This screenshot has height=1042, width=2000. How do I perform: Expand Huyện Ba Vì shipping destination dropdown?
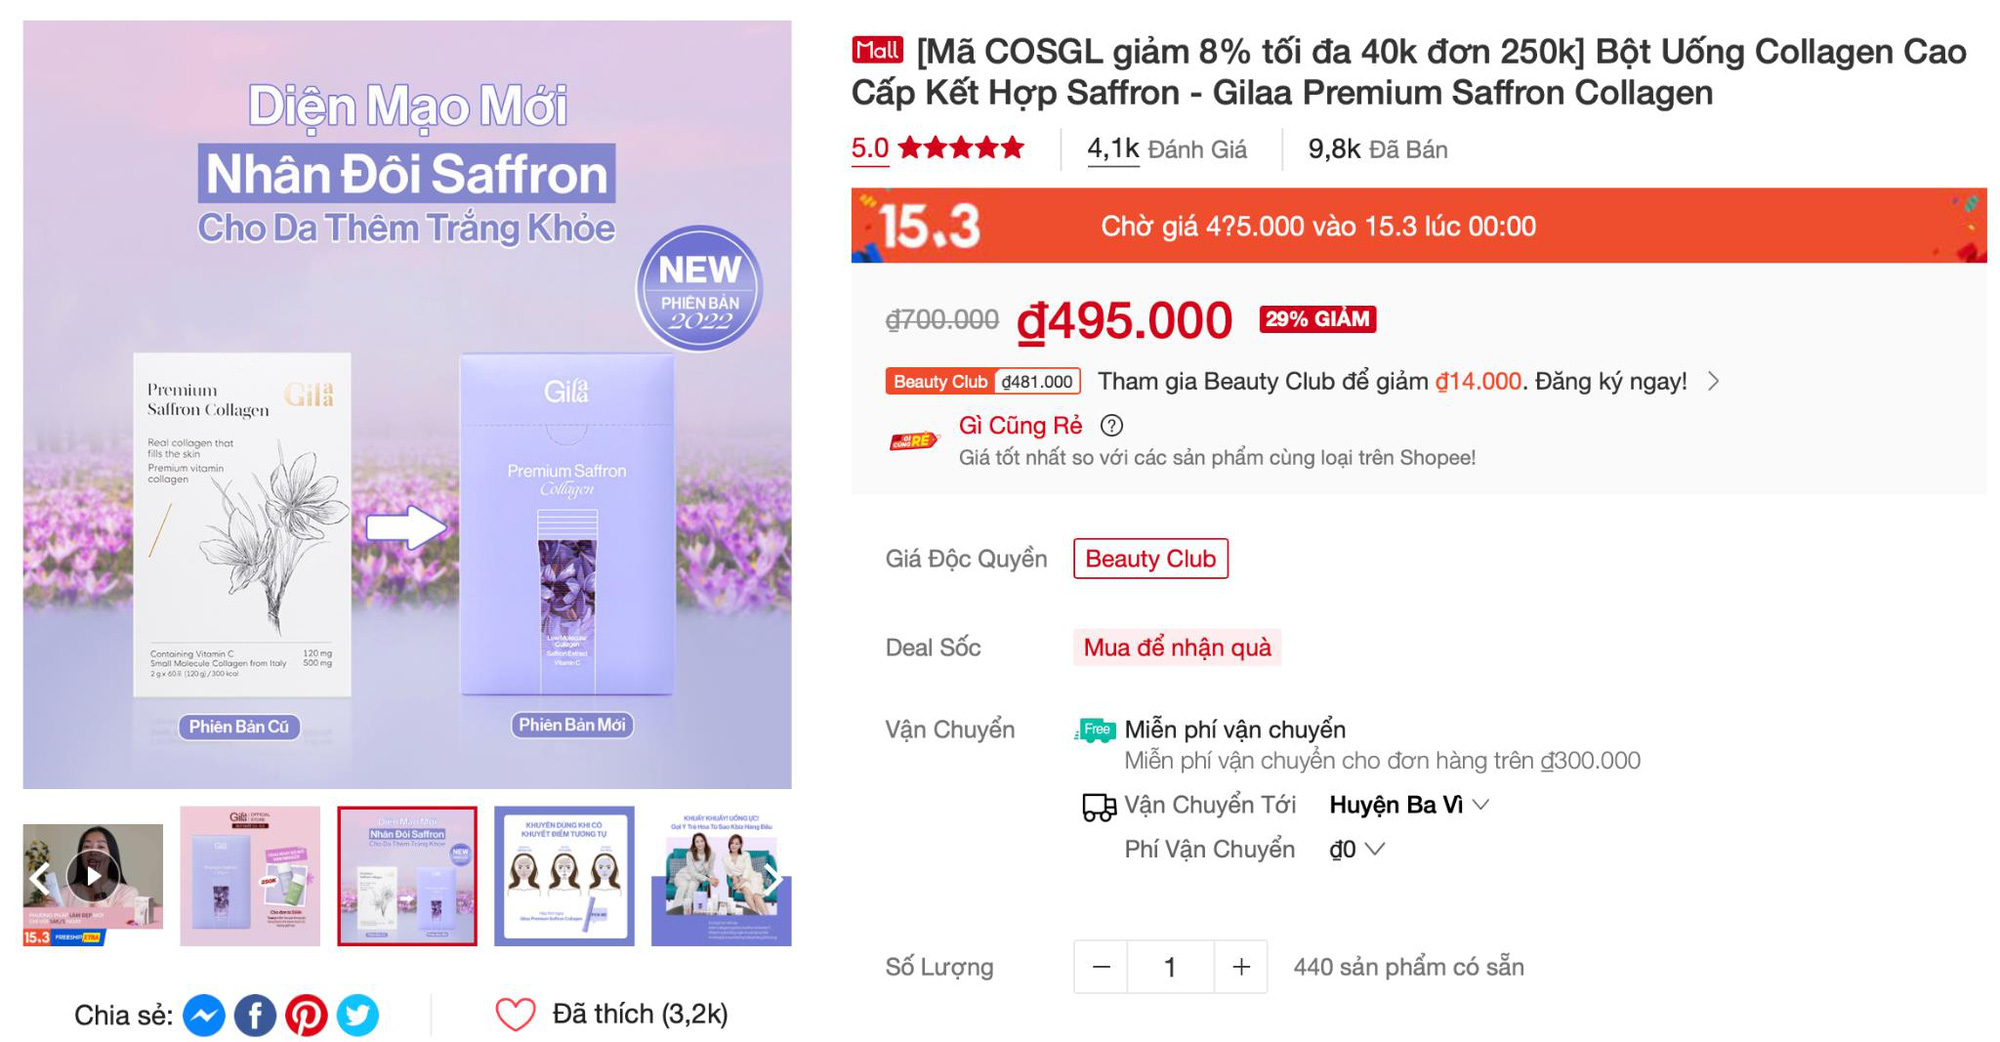point(1410,805)
